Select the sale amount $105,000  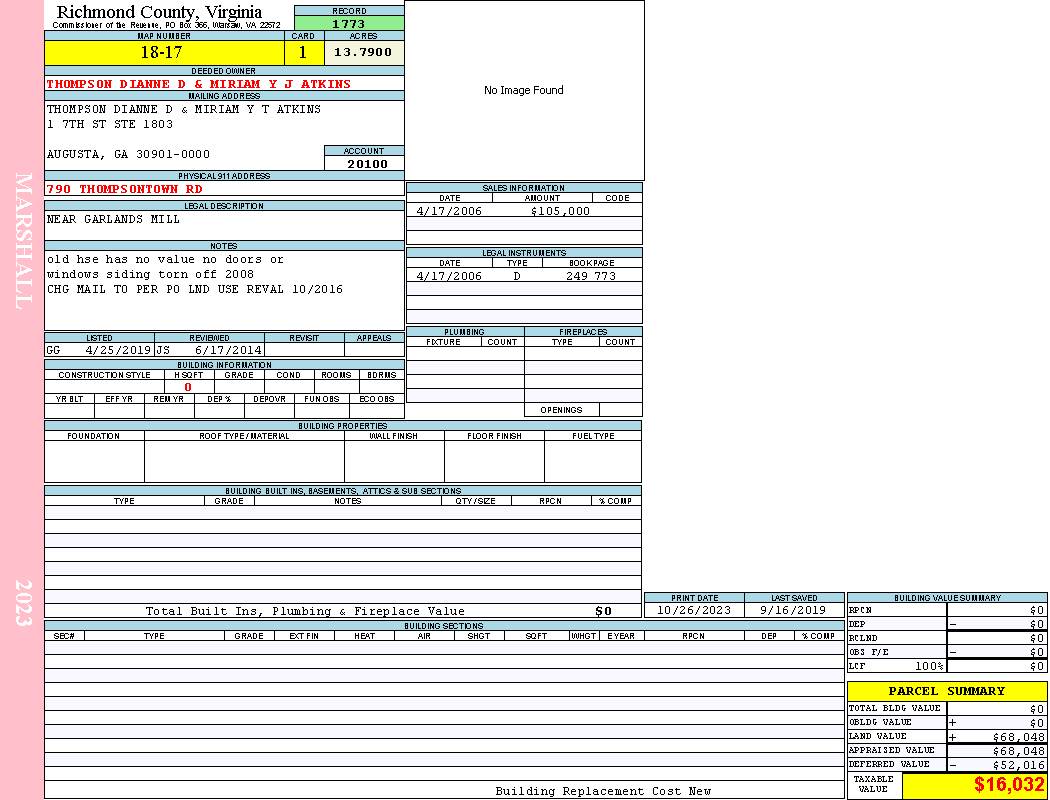[559, 211]
